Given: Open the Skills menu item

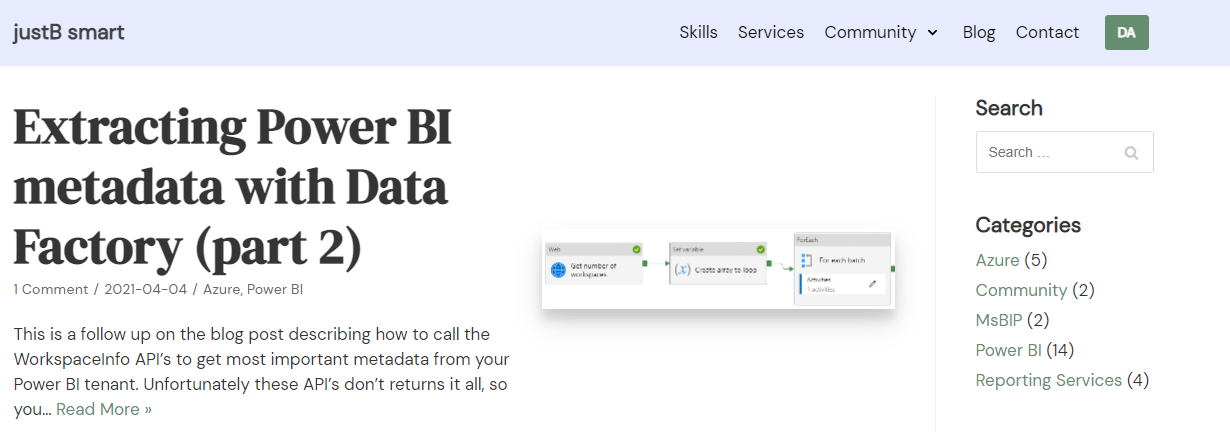Looking at the screenshot, I should point(698,32).
